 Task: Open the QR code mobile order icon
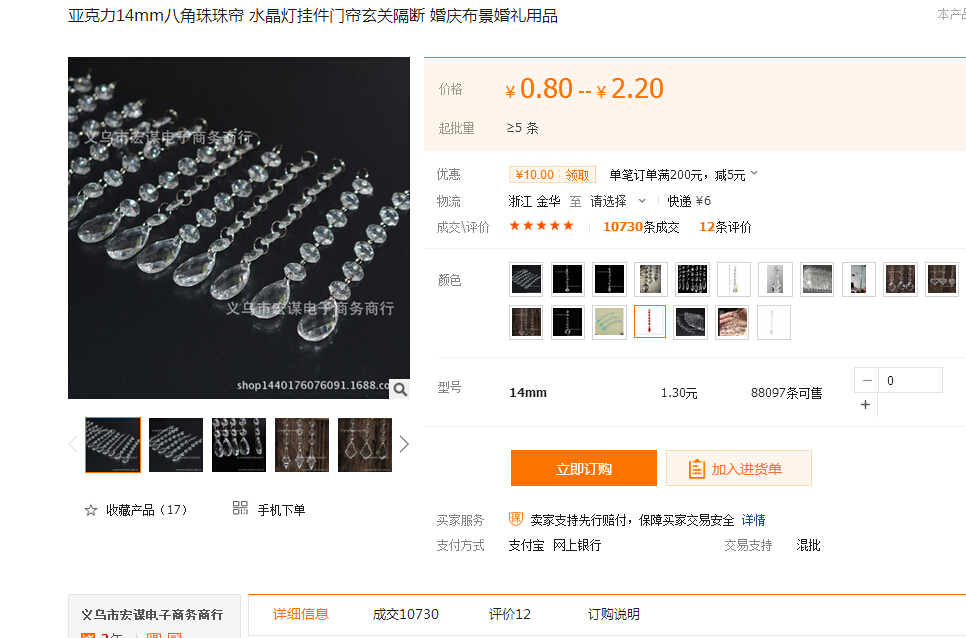click(240, 508)
